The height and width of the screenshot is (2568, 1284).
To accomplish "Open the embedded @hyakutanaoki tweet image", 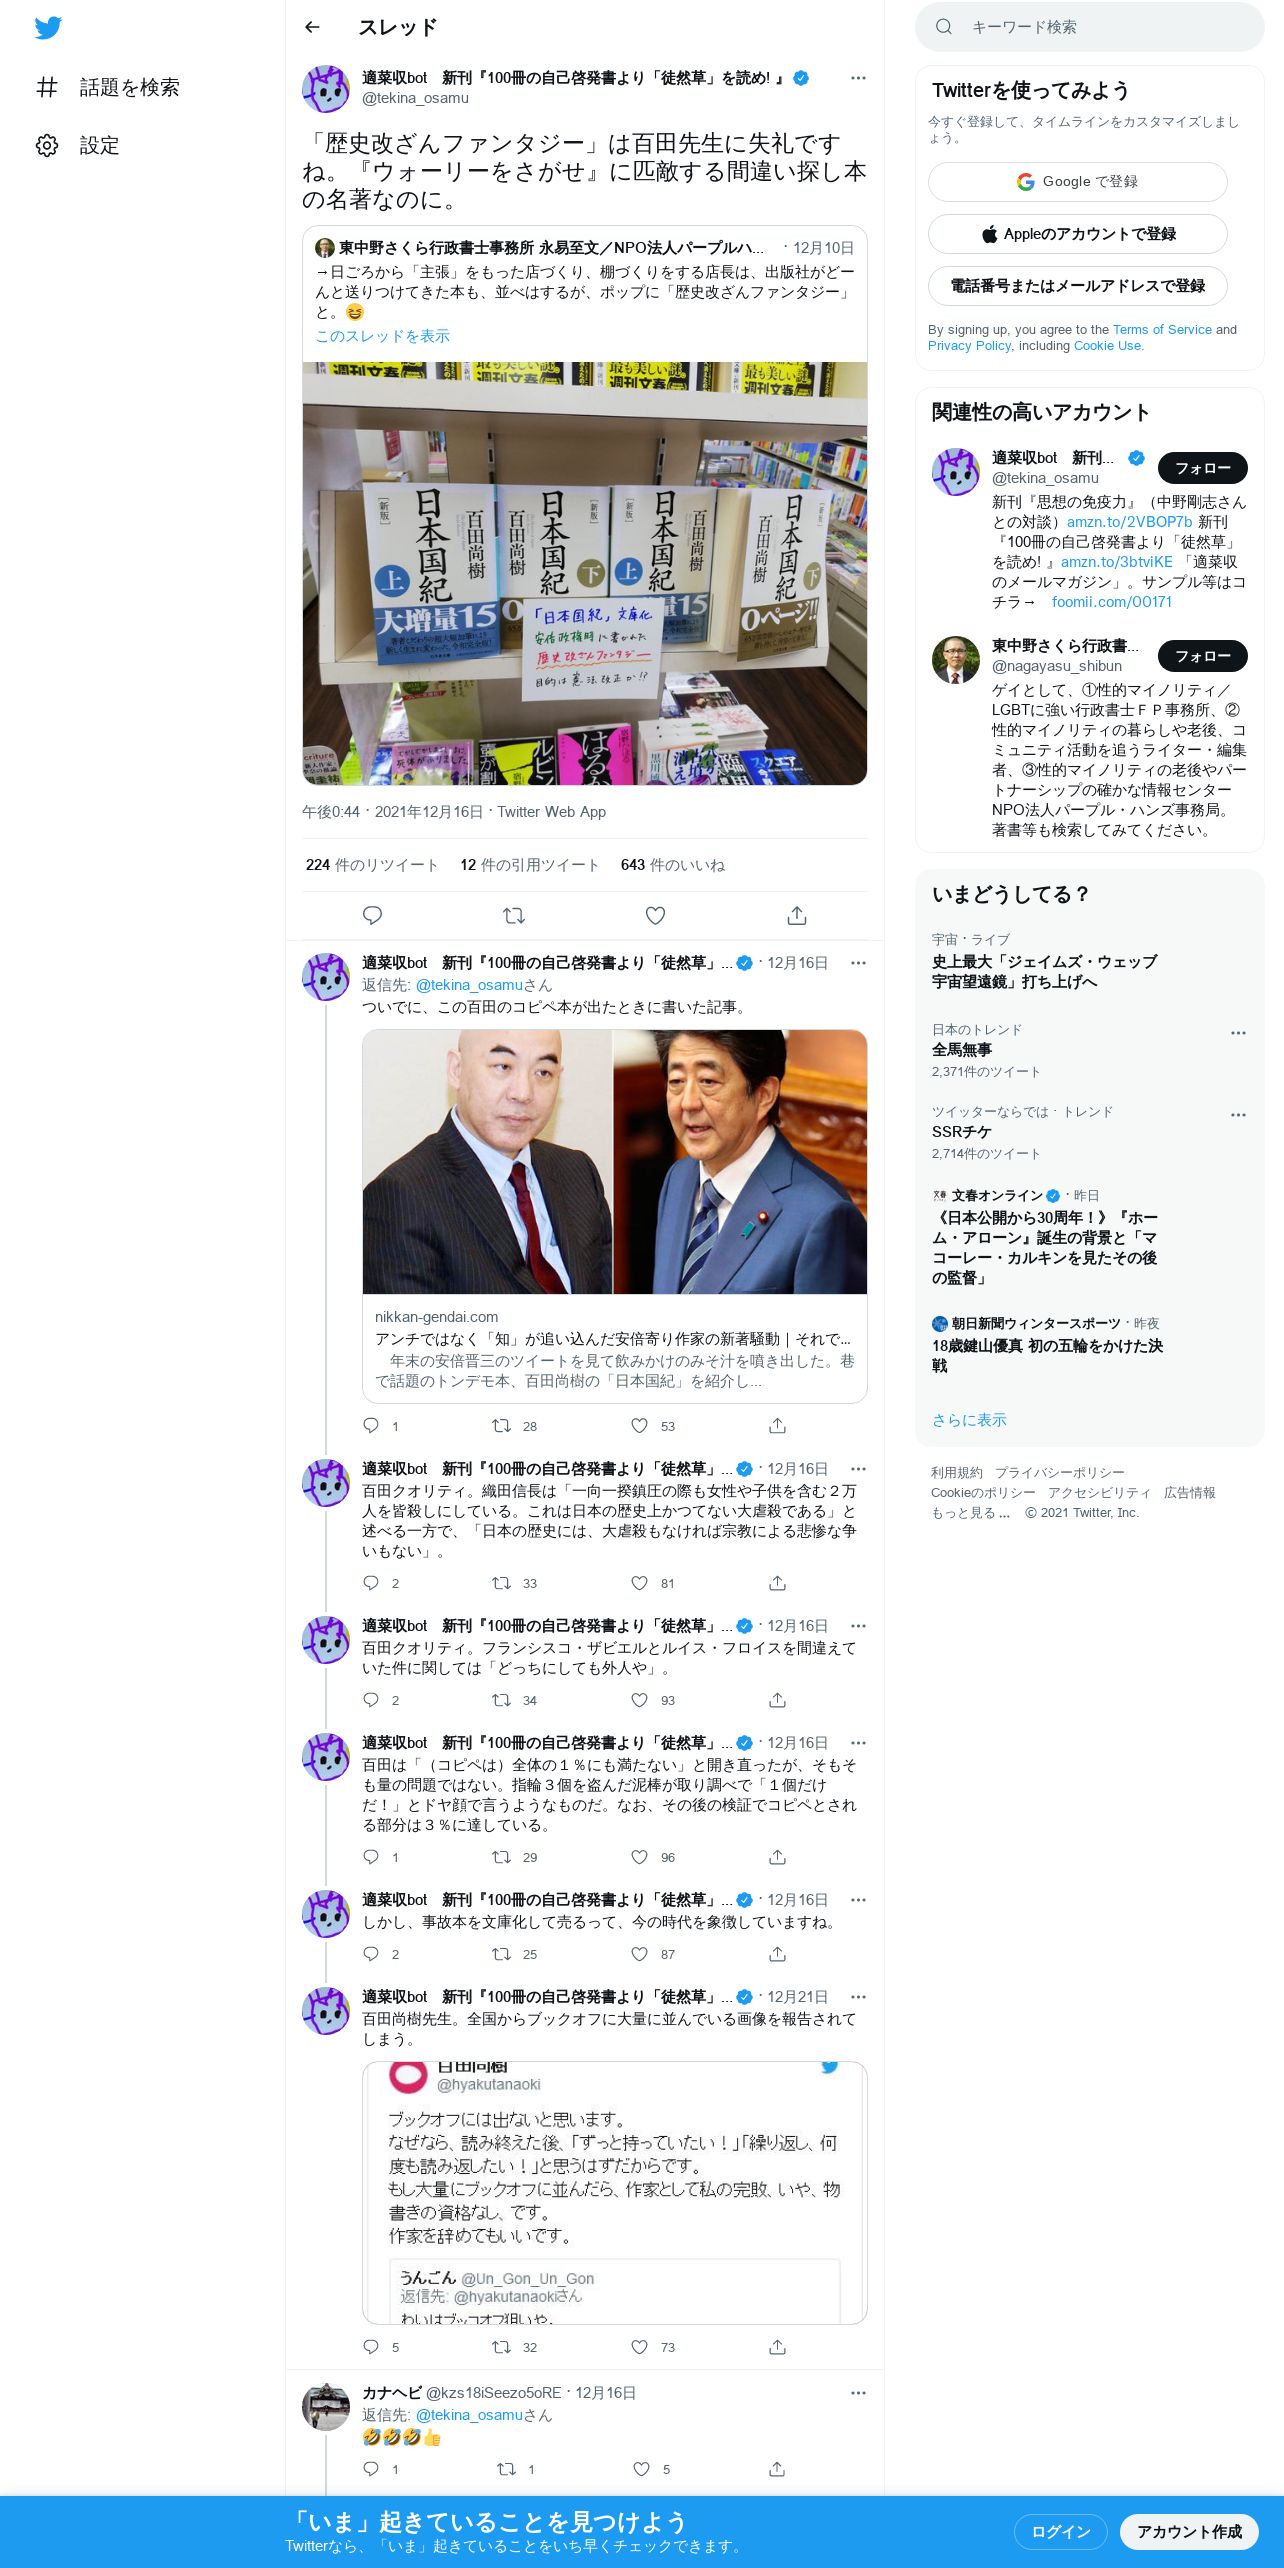I will [x=614, y=2193].
